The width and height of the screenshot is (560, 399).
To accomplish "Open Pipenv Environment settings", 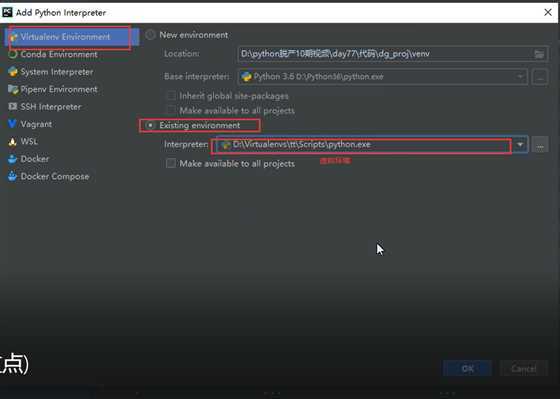I will click(59, 89).
